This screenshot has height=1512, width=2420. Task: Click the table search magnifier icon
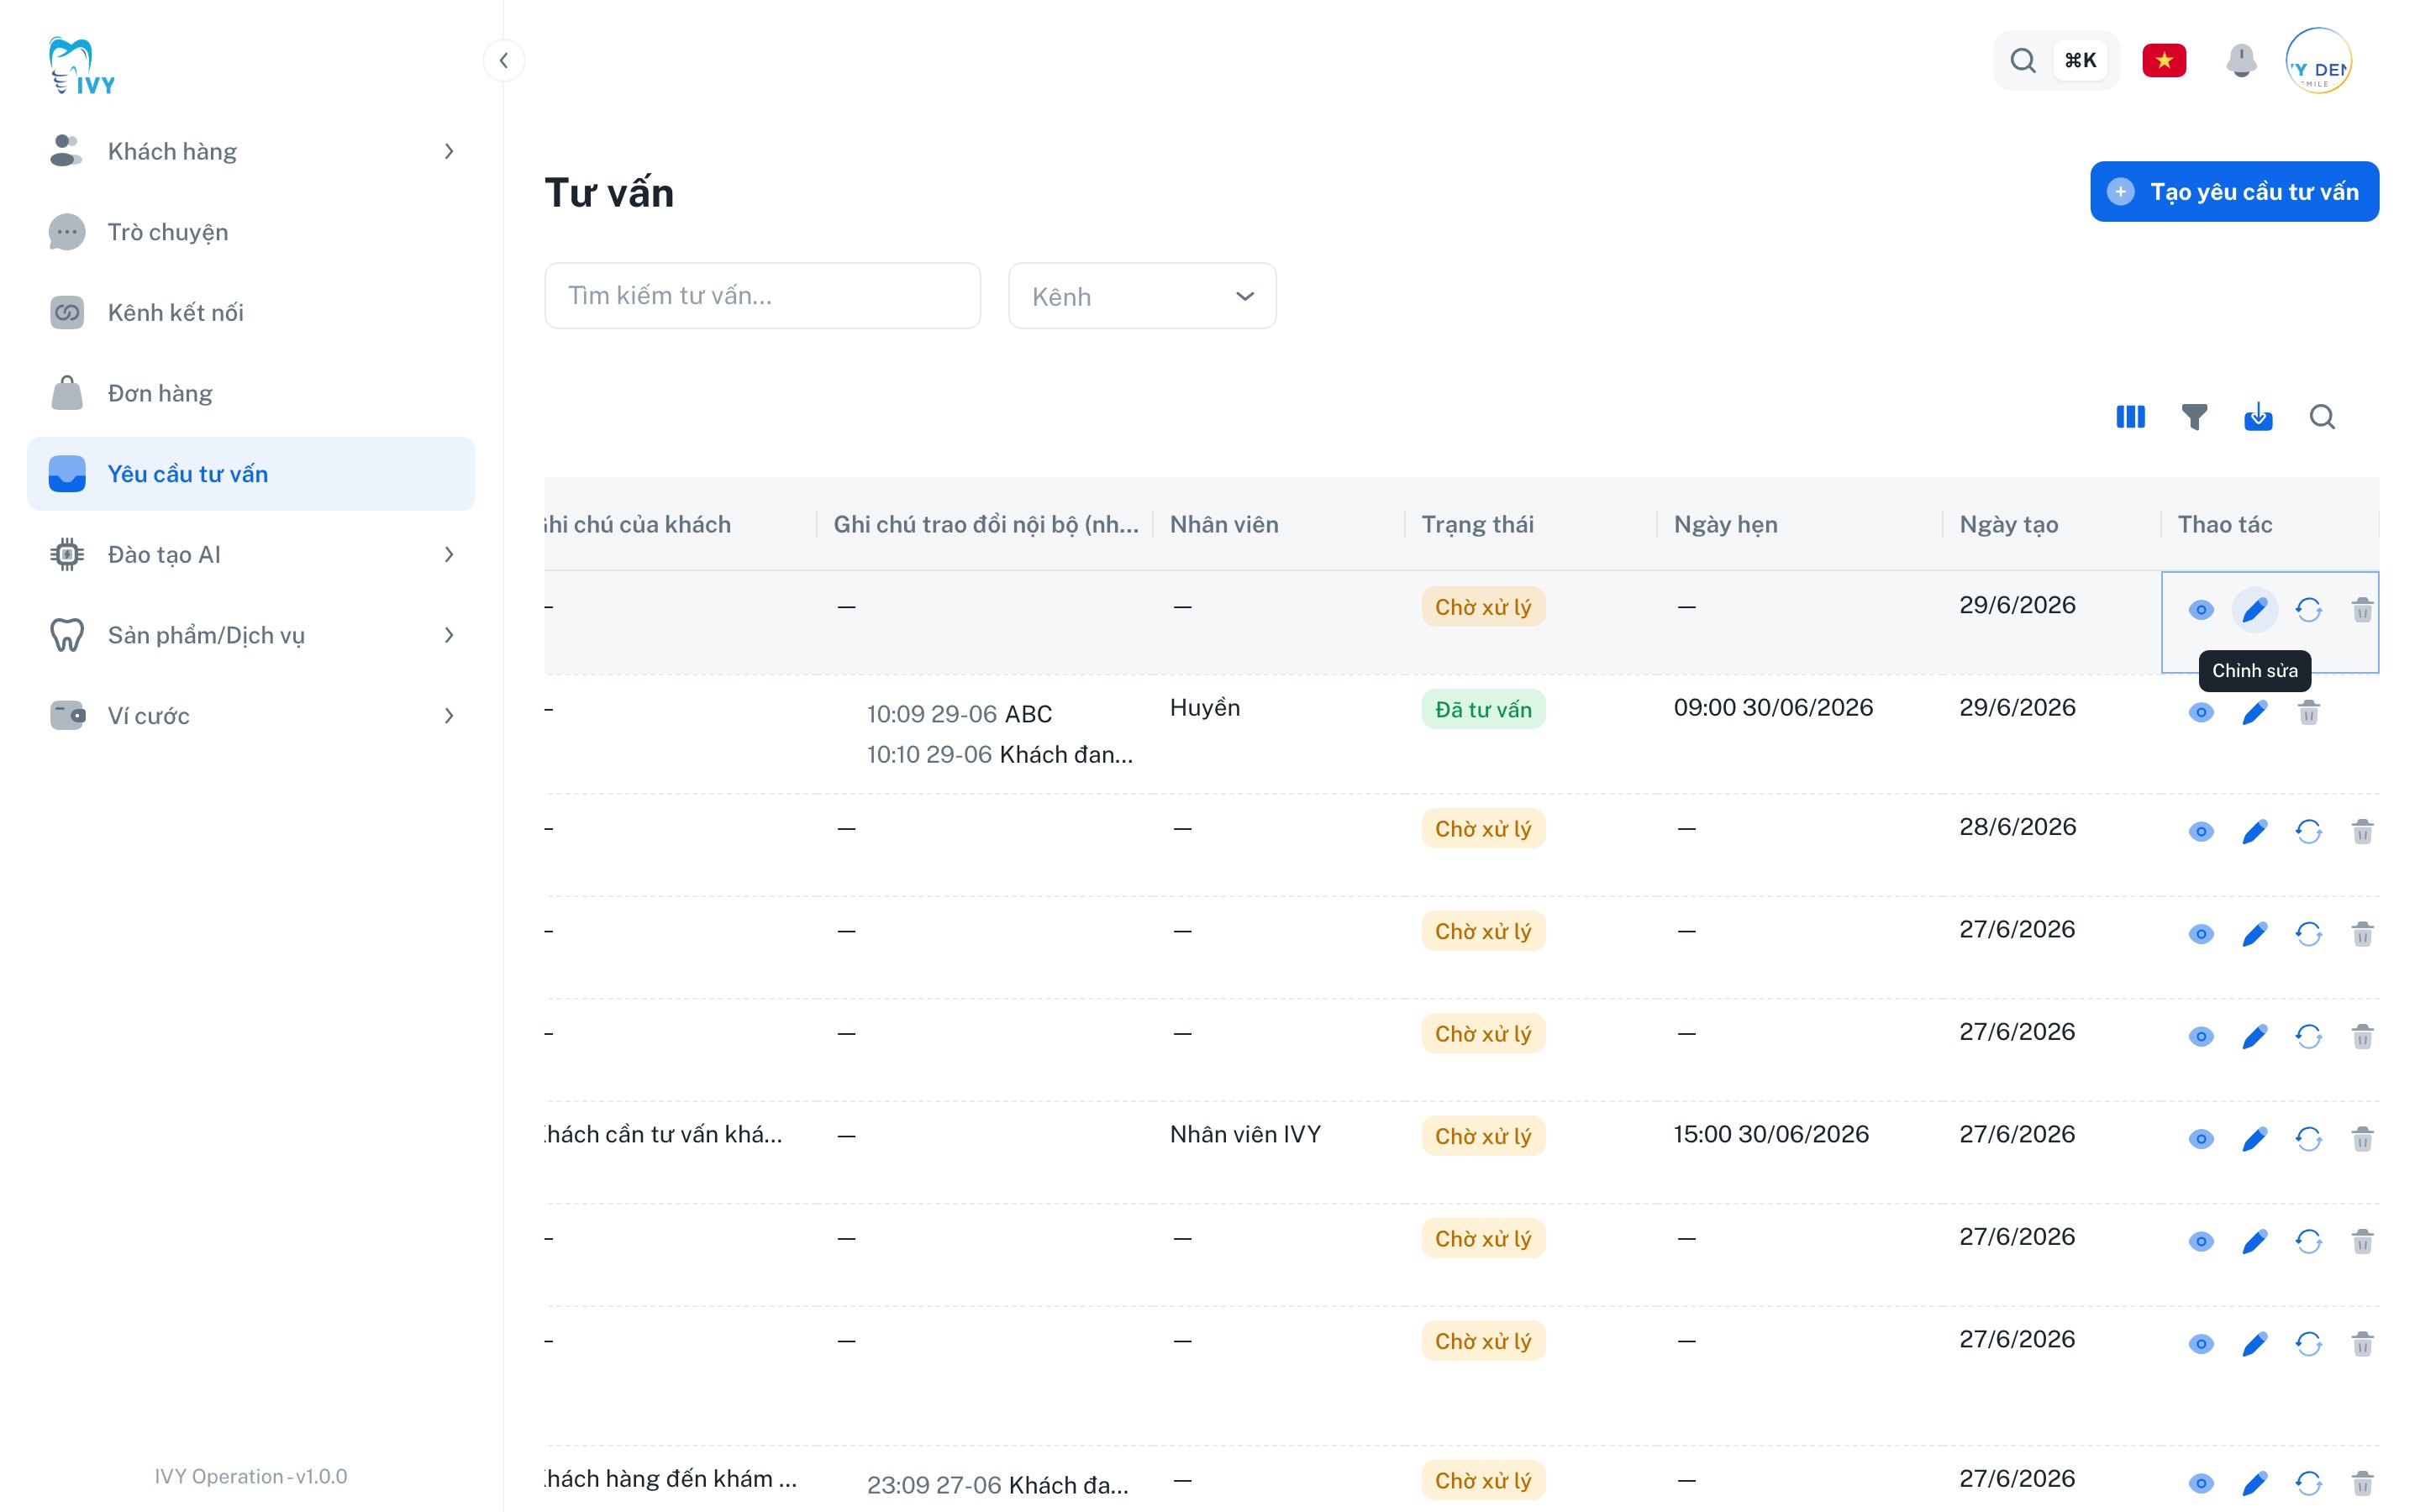click(2322, 416)
